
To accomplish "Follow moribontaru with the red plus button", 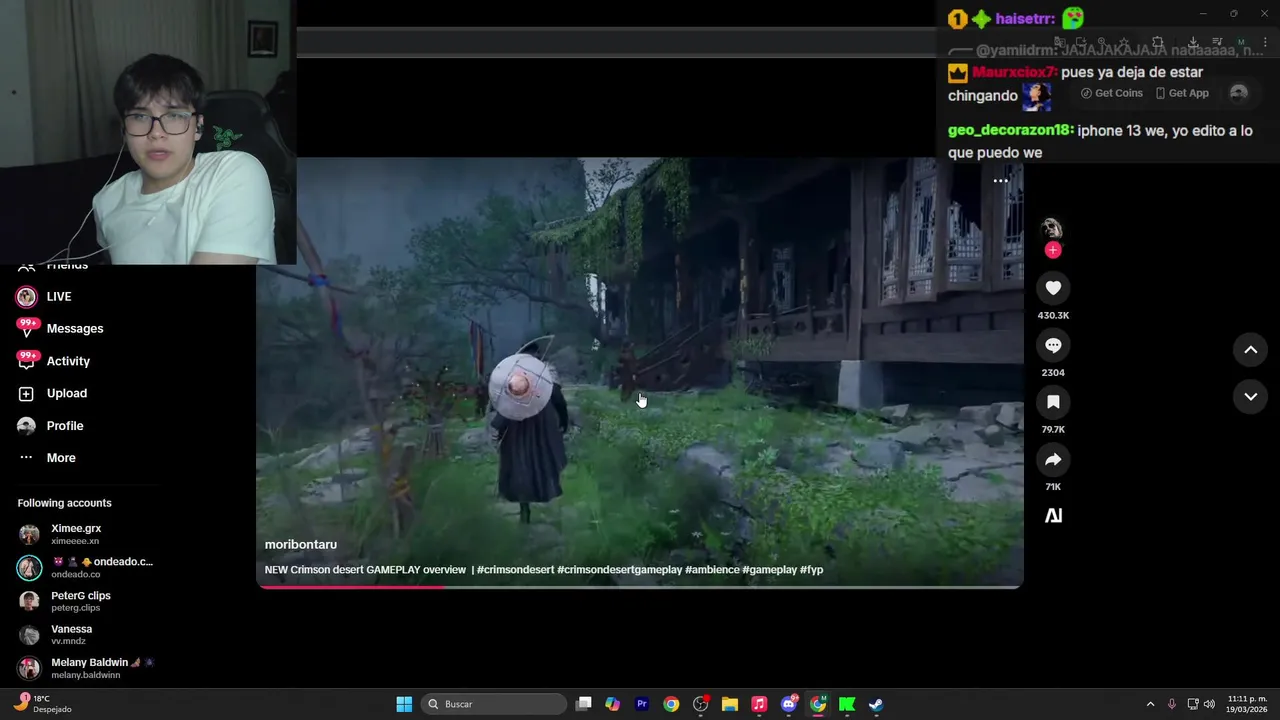I will click(x=1053, y=250).
